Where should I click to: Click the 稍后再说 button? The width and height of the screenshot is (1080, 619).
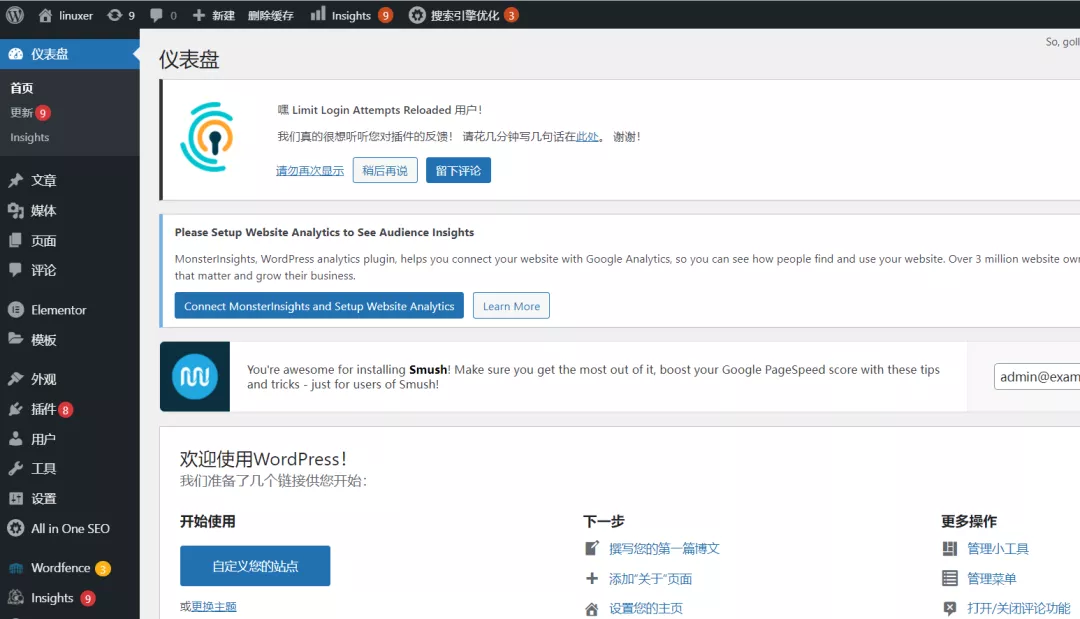coord(385,170)
